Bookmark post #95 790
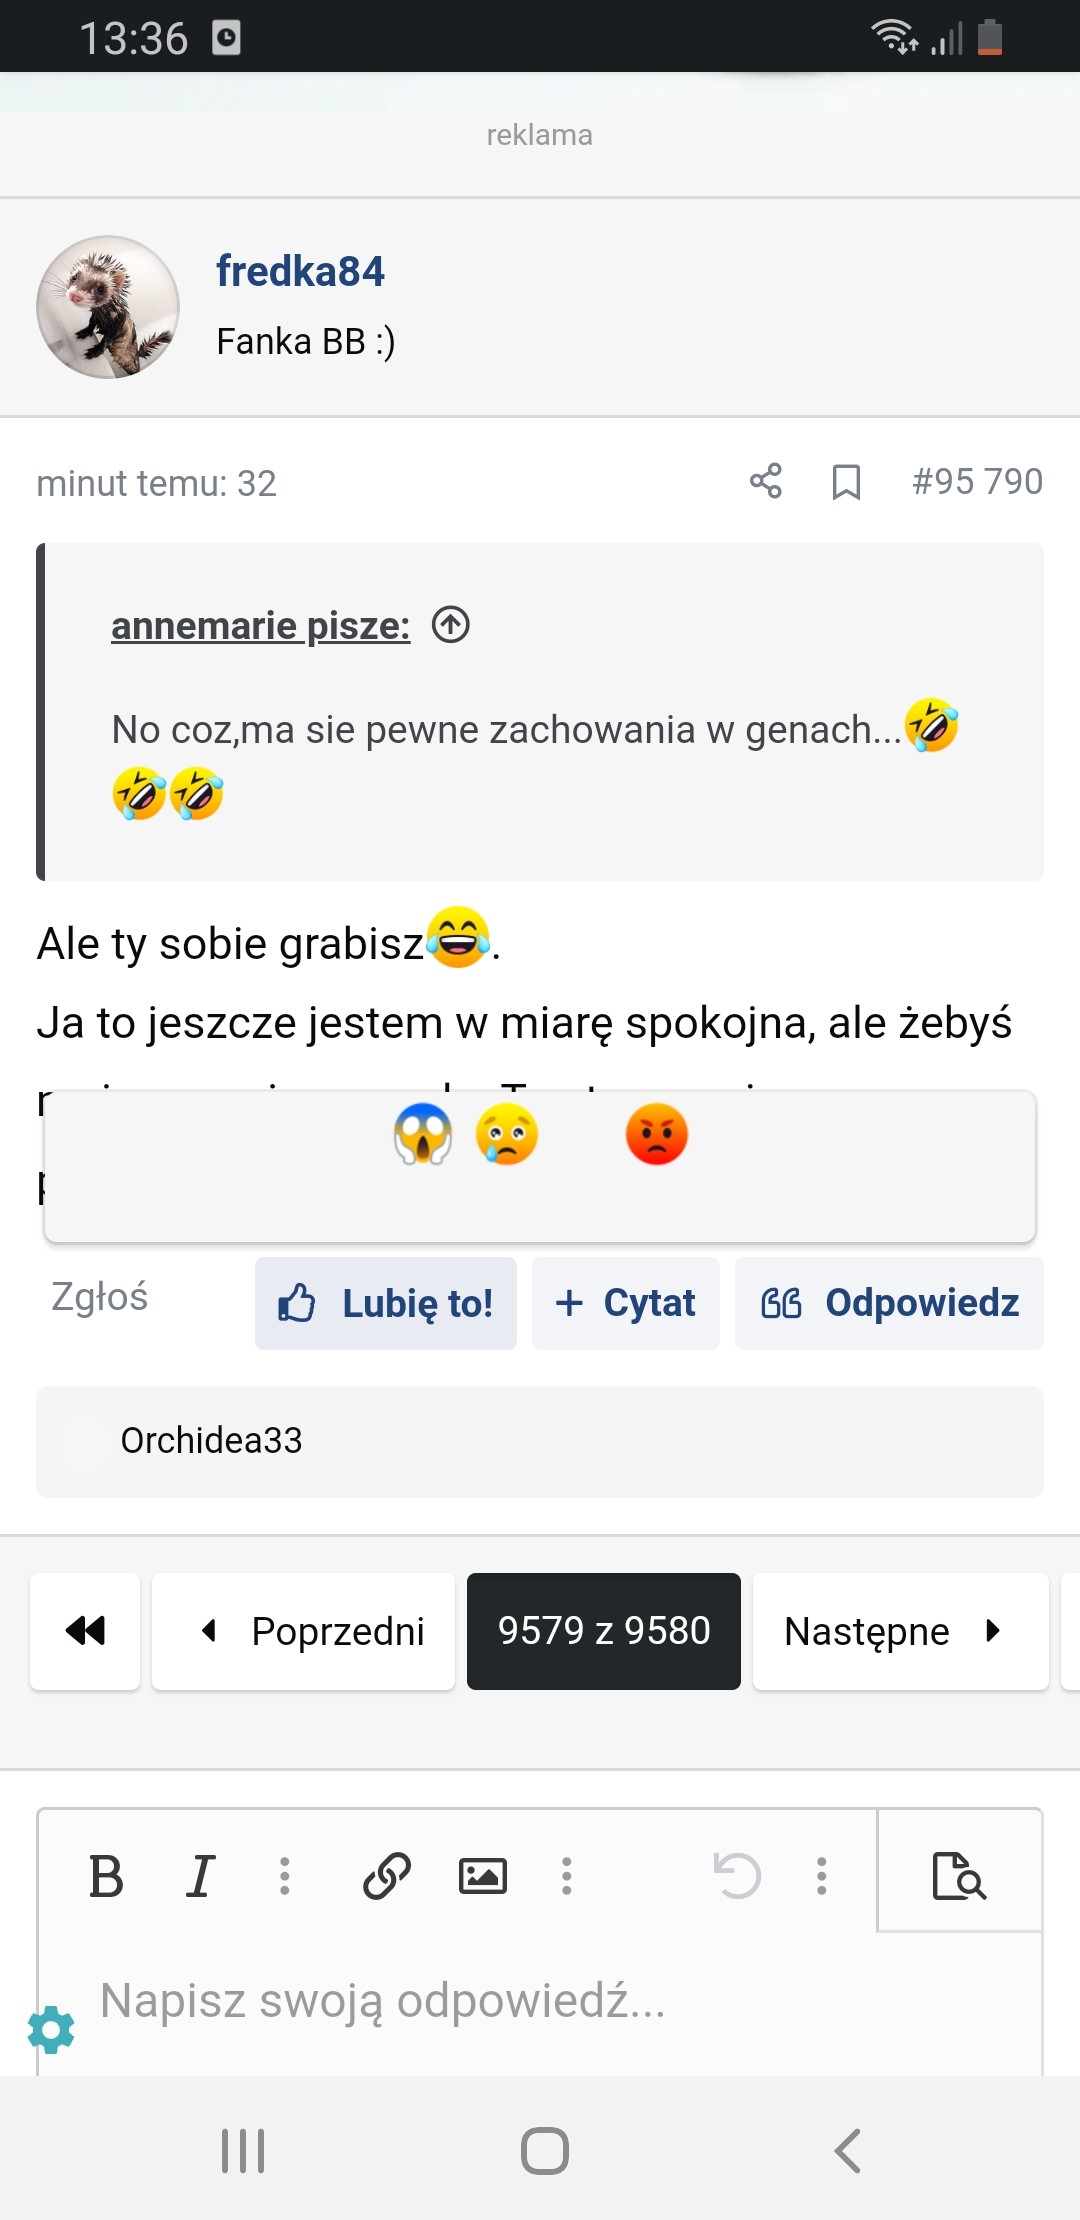The width and height of the screenshot is (1080, 2220). pyautogui.click(x=846, y=481)
